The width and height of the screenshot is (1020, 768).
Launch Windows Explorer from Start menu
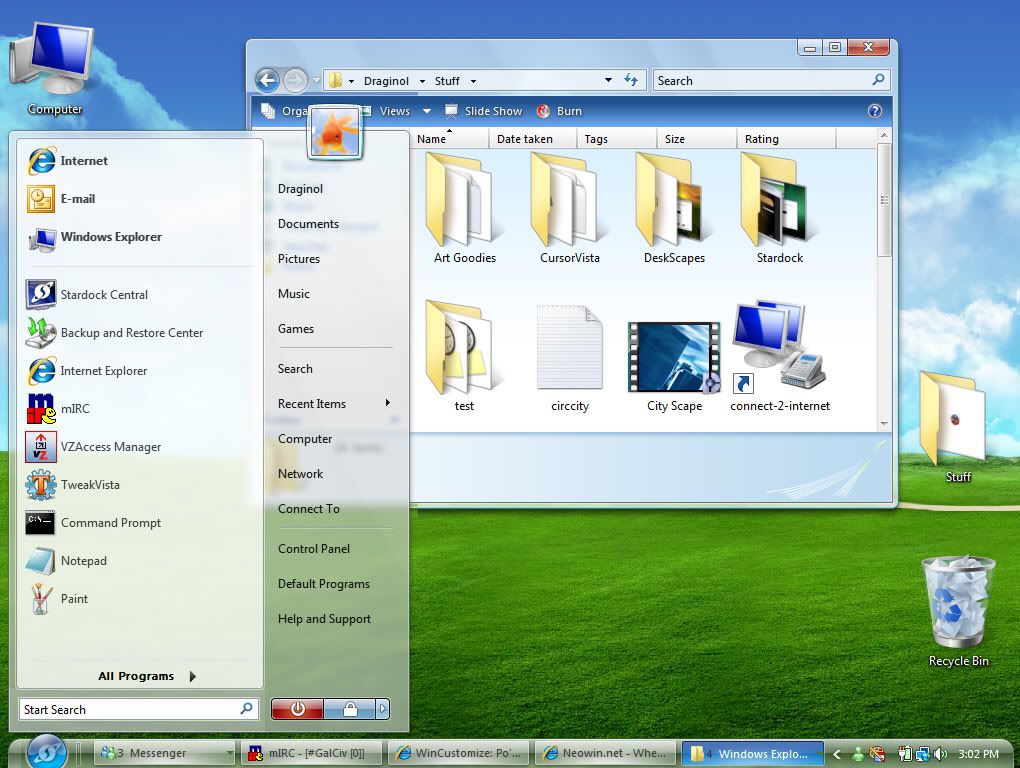click(94, 237)
